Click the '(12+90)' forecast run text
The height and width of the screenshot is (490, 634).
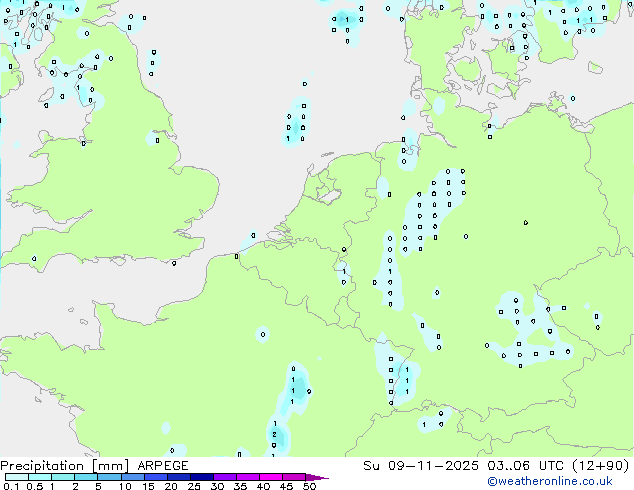600,466
